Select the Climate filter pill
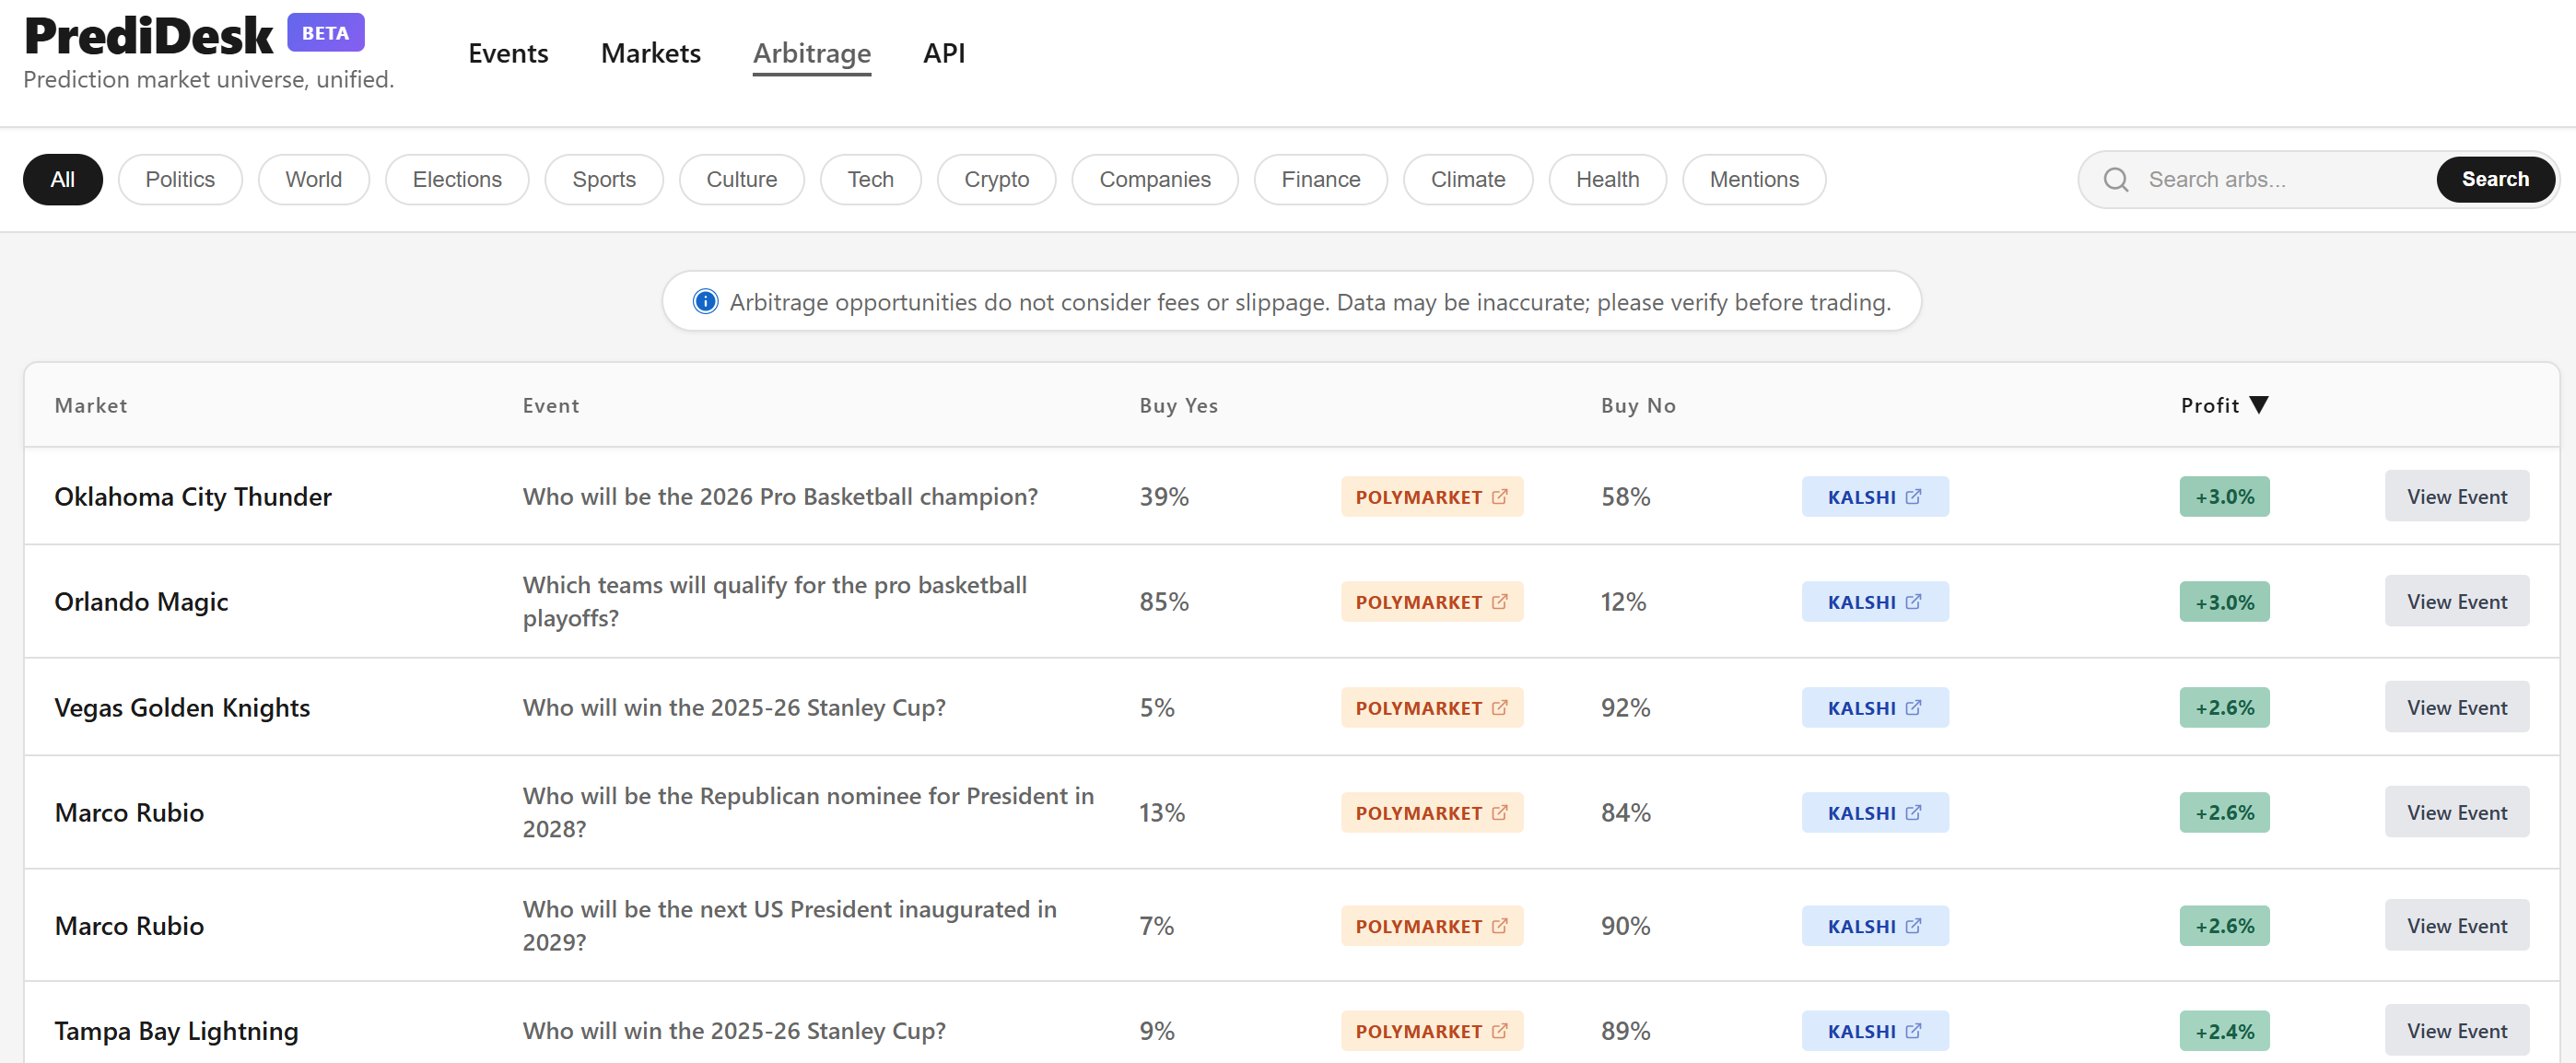The image size is (2576, 1063). tap(1468, 179)
